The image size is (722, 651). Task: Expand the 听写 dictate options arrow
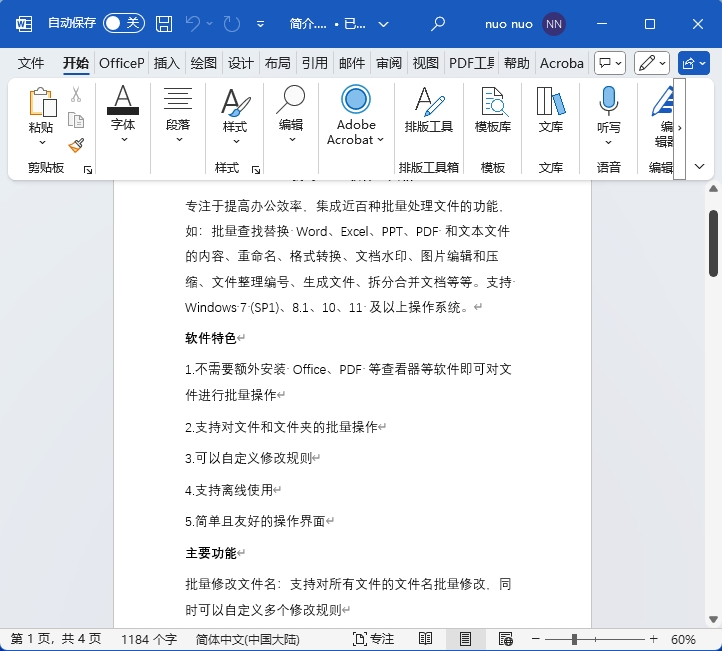pos(608,142)
